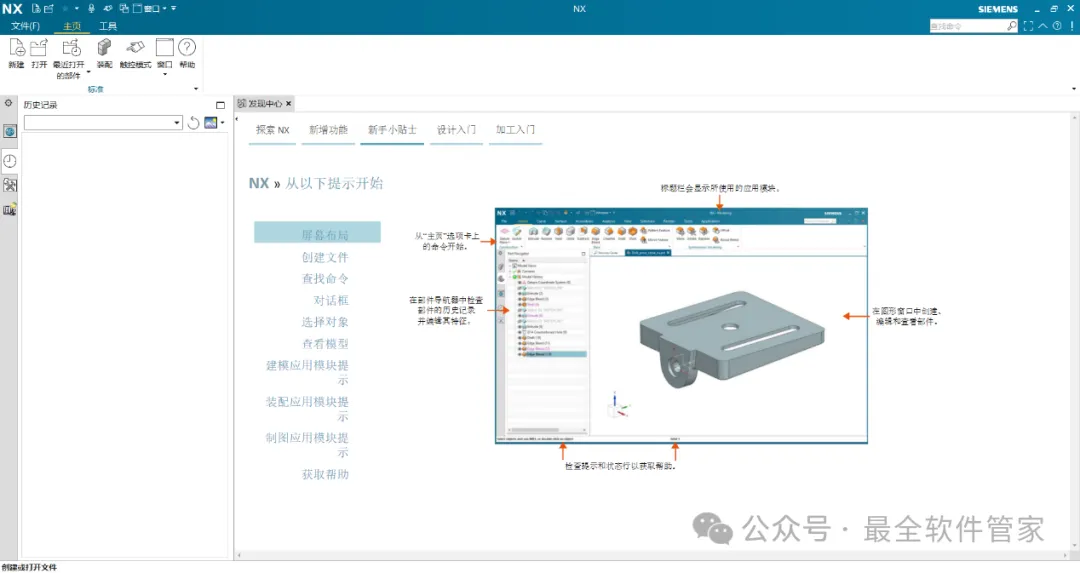This screenshot has height=573, width=1080.
Task: Open the resource bar settings gear icon
Action: [x=8, y=103]
